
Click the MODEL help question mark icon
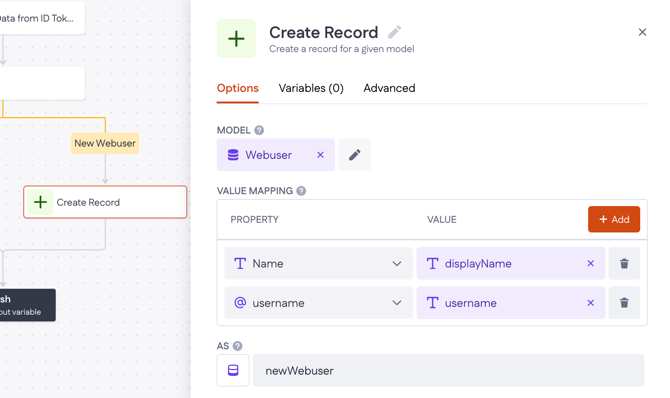point(259,130)
